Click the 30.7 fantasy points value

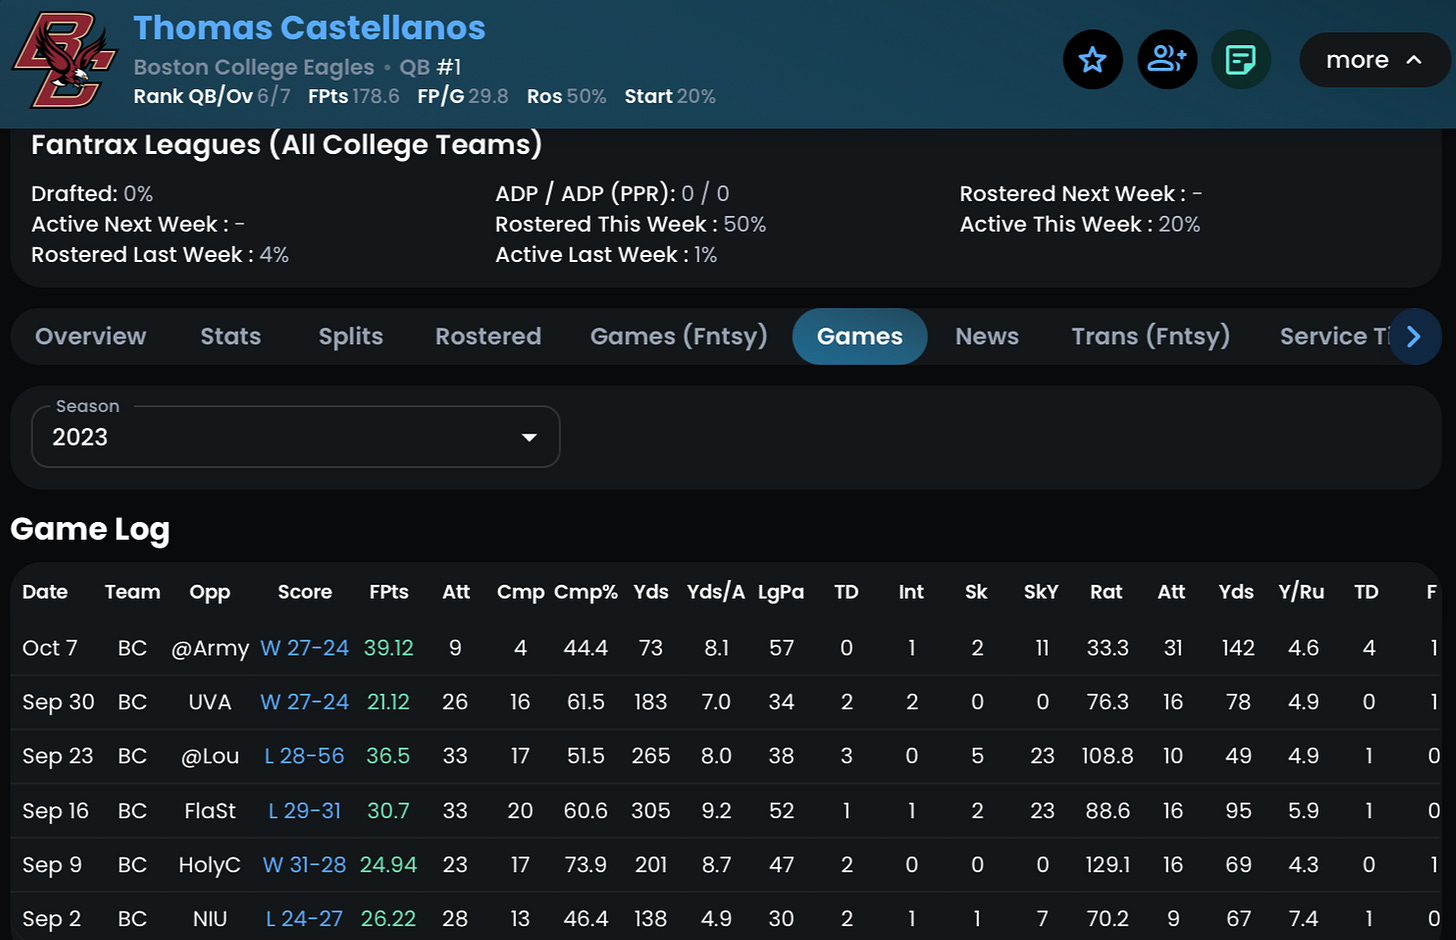[x=388, y=811]
